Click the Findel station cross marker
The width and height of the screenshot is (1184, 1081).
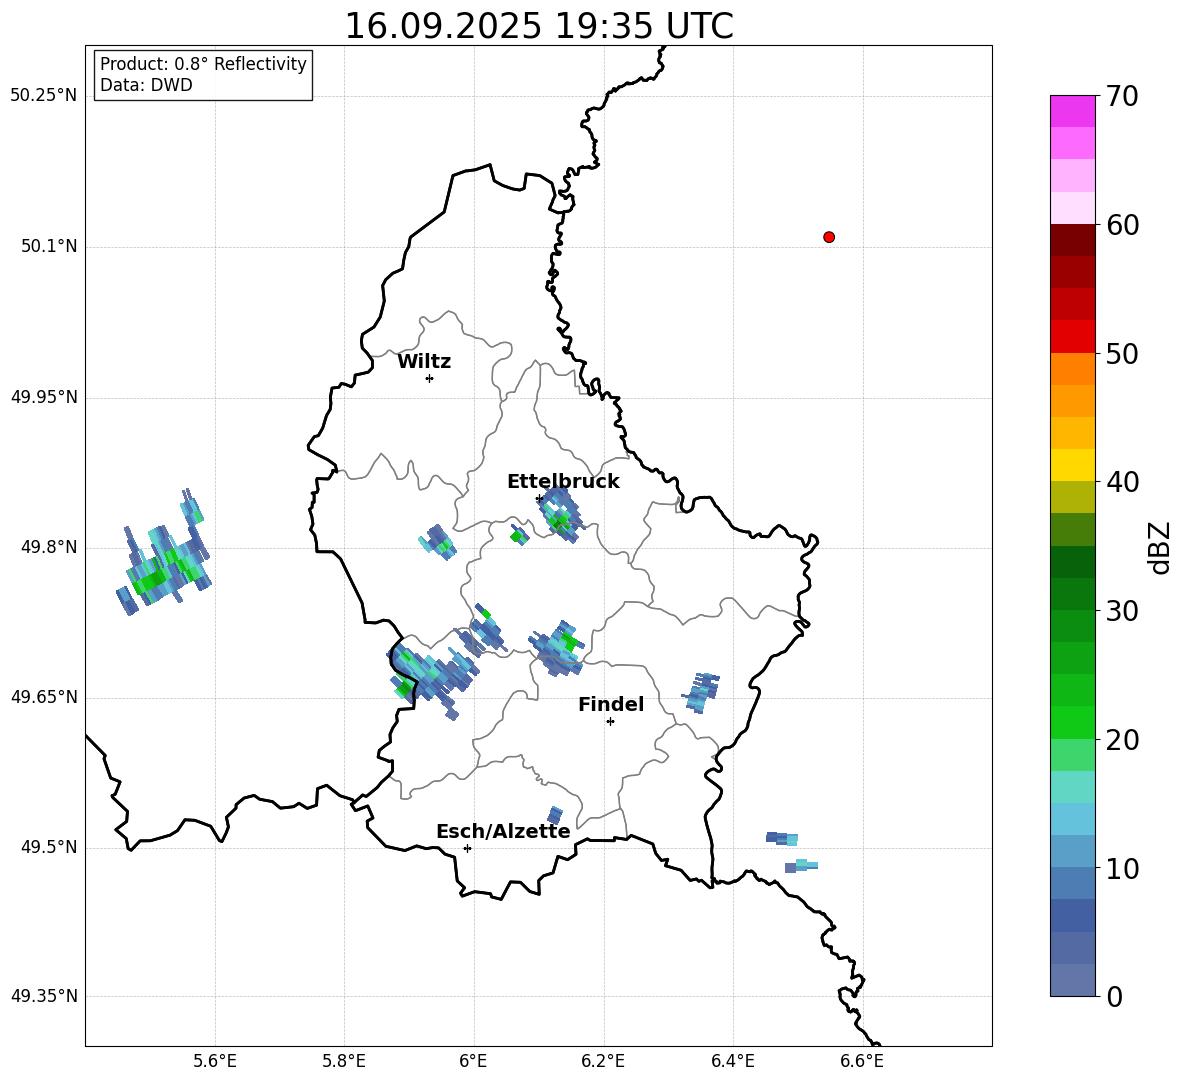click(610, 722)
